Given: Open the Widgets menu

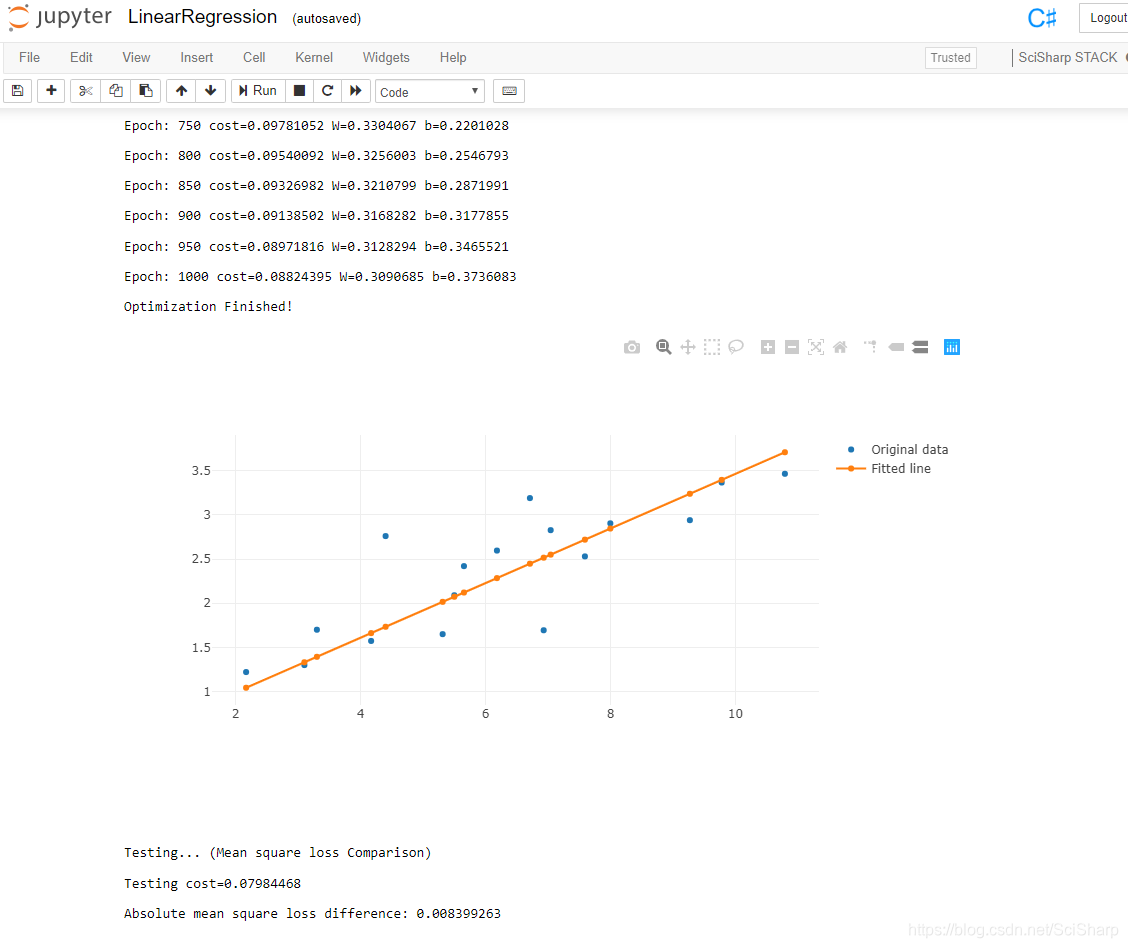Looking at the screenshot, I should point(386,58).
